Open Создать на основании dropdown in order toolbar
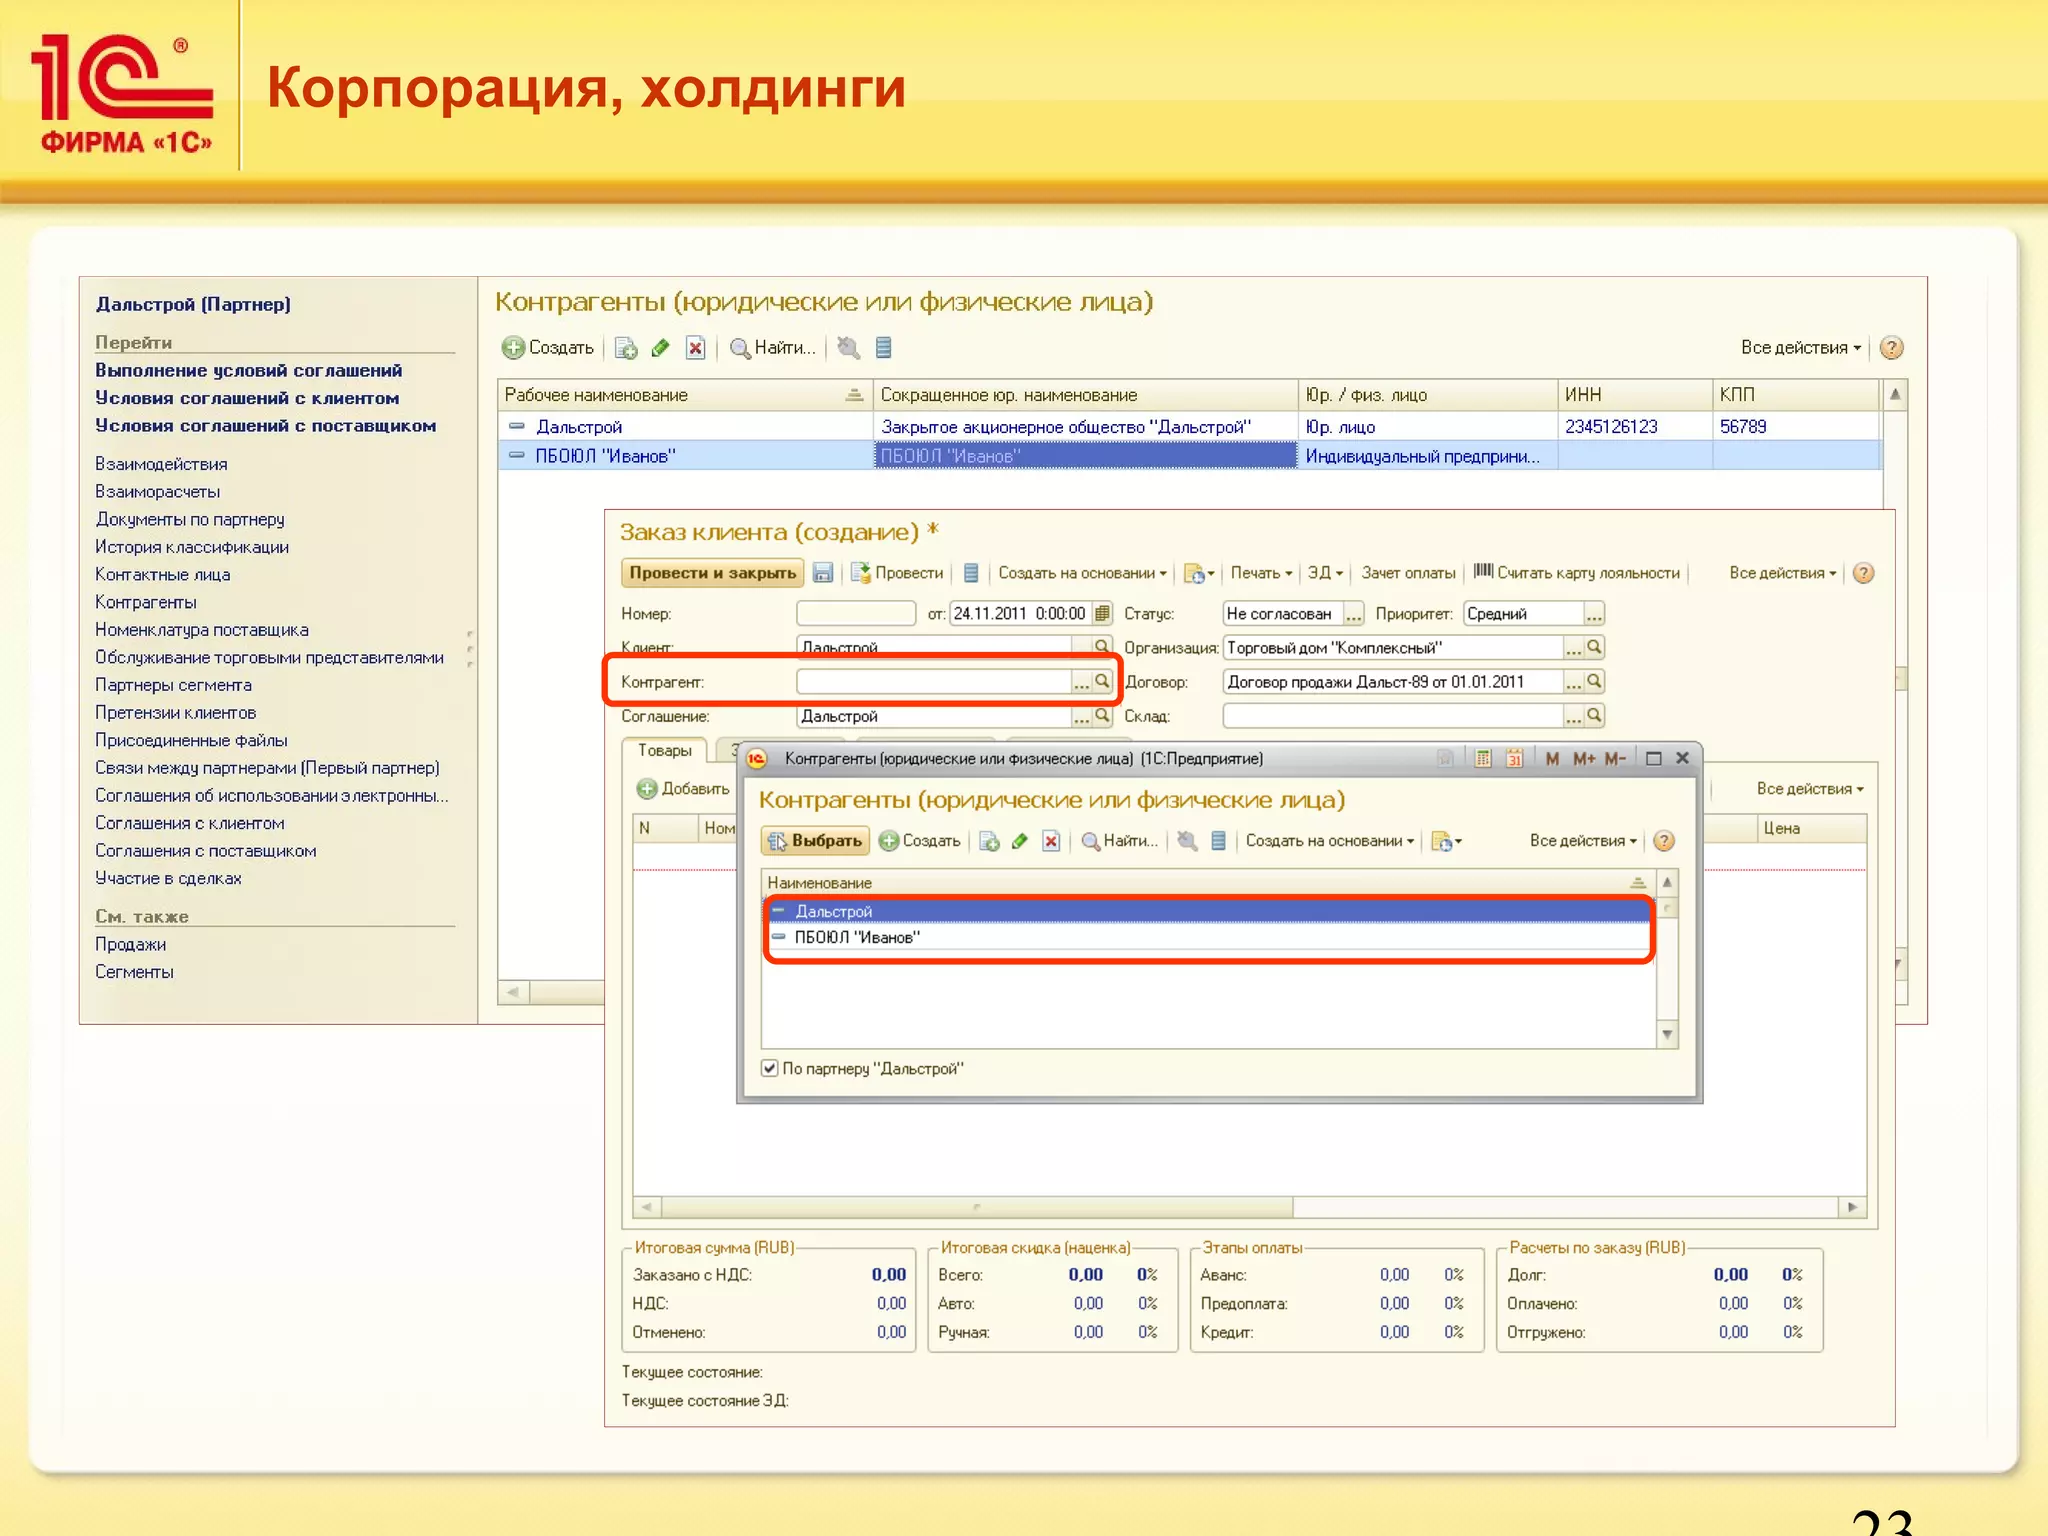2048x1536 pixels. coord(1082,573)
